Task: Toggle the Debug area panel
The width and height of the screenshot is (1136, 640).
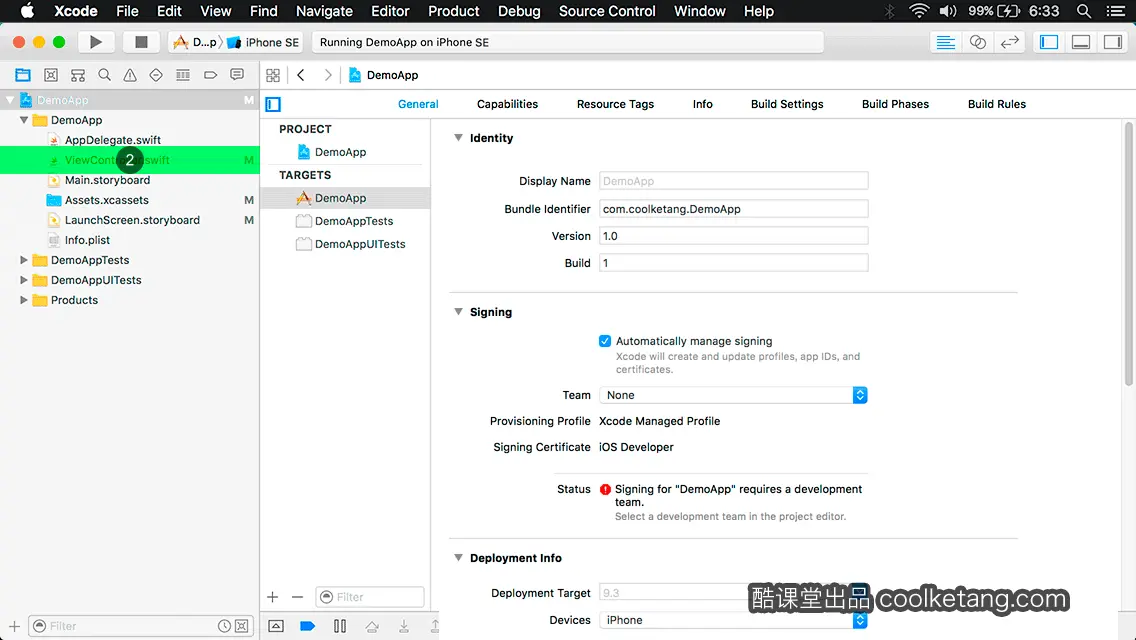Action: pos(1081,42)
